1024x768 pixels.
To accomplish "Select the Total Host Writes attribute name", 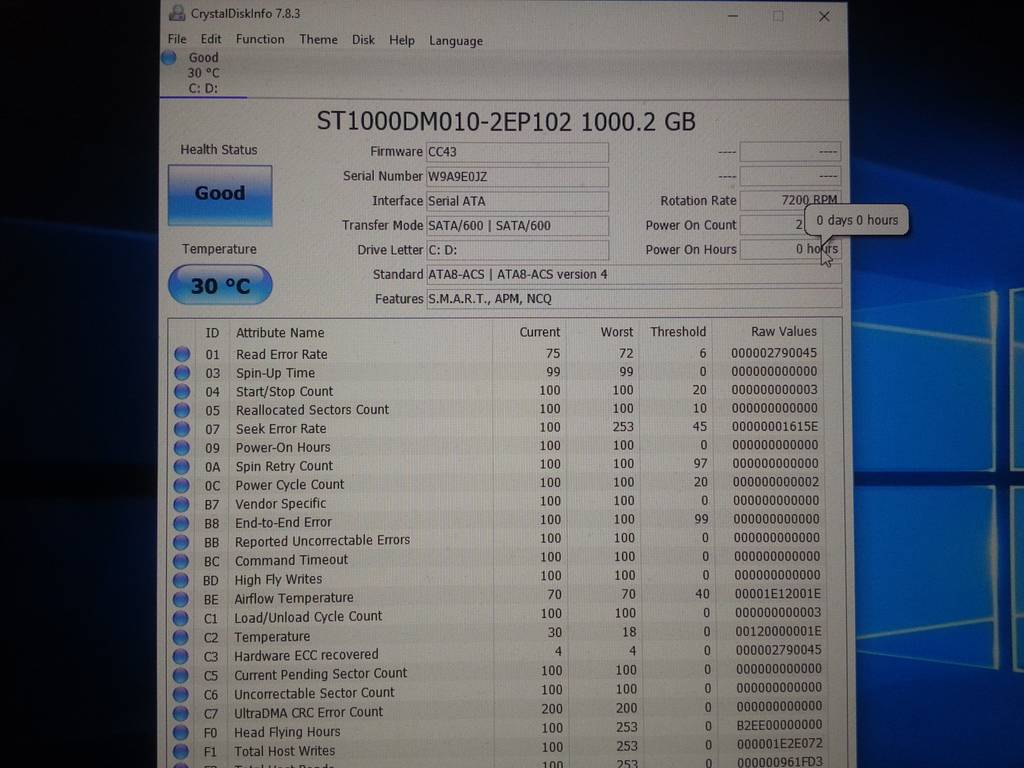I will pyautogui.click(x=284, y=751).
